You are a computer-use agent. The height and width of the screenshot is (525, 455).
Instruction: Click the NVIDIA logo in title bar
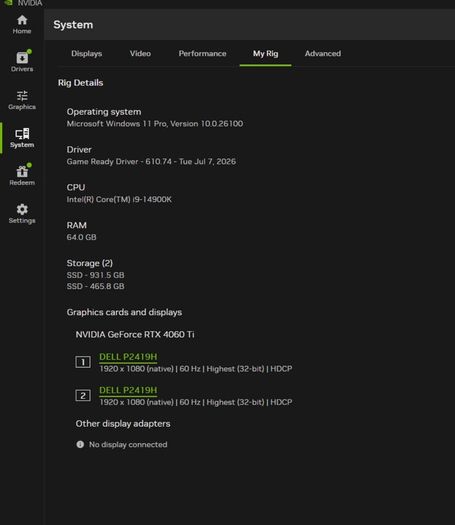[x=8, y=3]
